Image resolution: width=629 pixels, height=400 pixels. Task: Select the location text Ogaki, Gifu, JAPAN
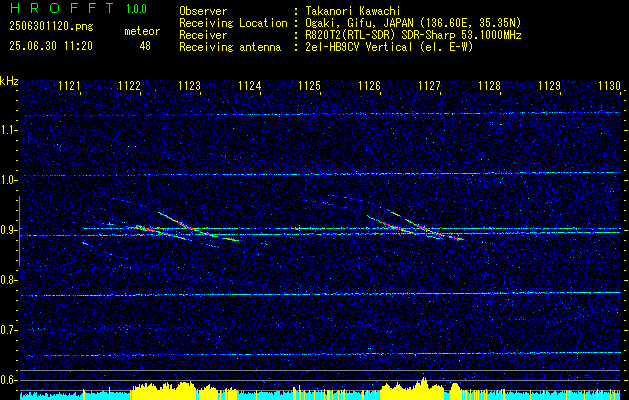(x=357, y=23)
